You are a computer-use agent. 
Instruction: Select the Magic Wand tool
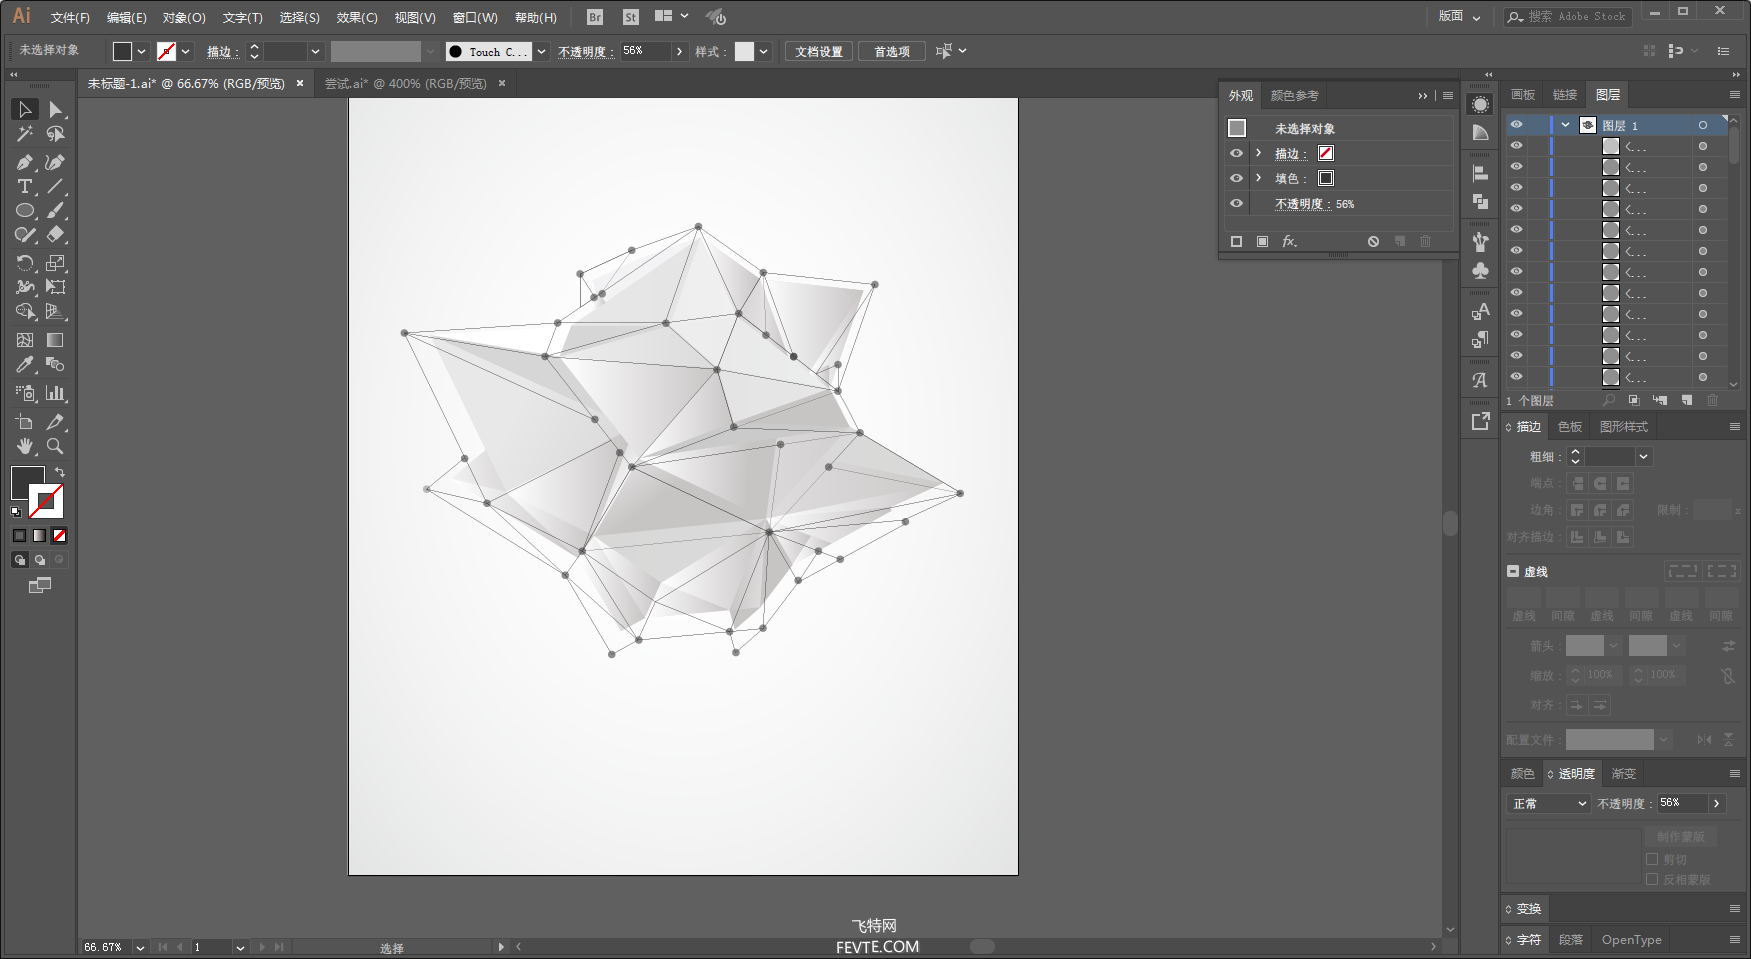tap(25, 134)
